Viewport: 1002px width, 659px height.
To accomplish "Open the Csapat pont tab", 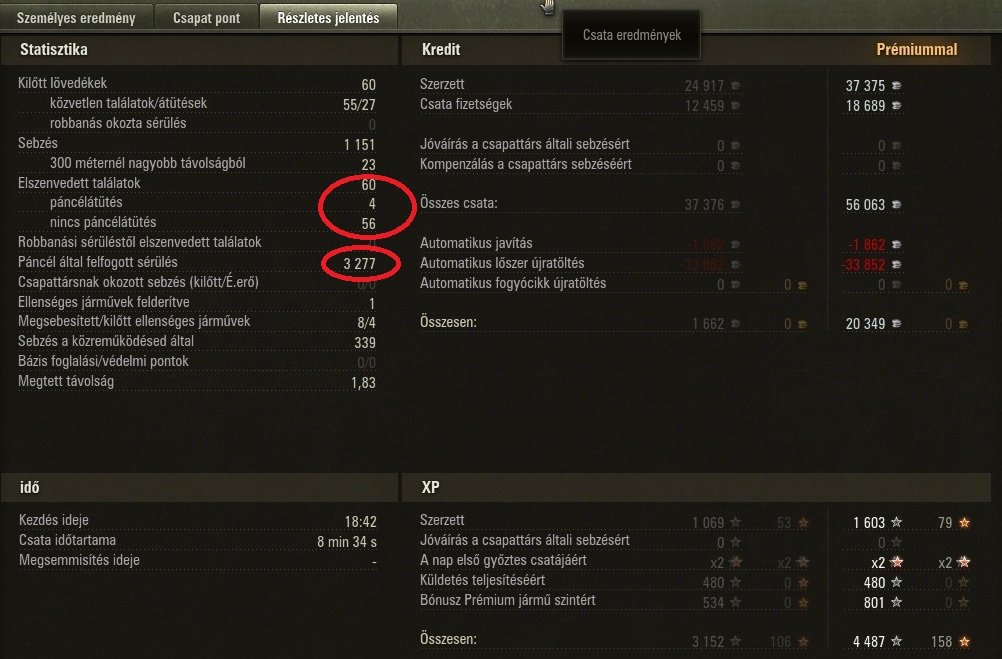I will coord(206,18).
